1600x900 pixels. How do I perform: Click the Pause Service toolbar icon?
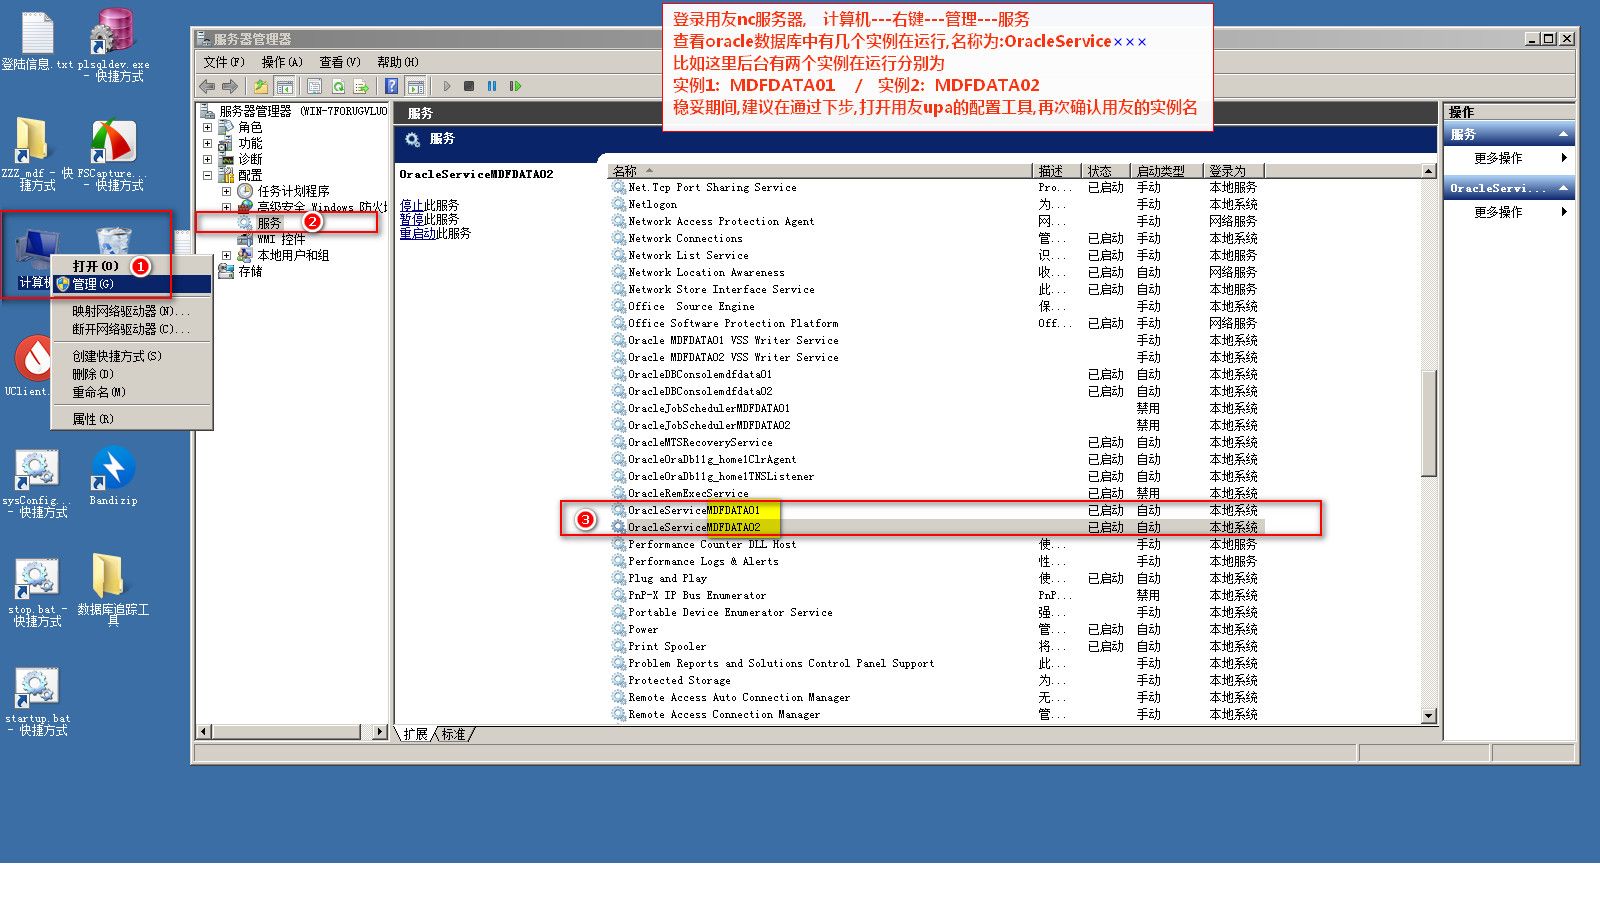[x=492, y=86]
